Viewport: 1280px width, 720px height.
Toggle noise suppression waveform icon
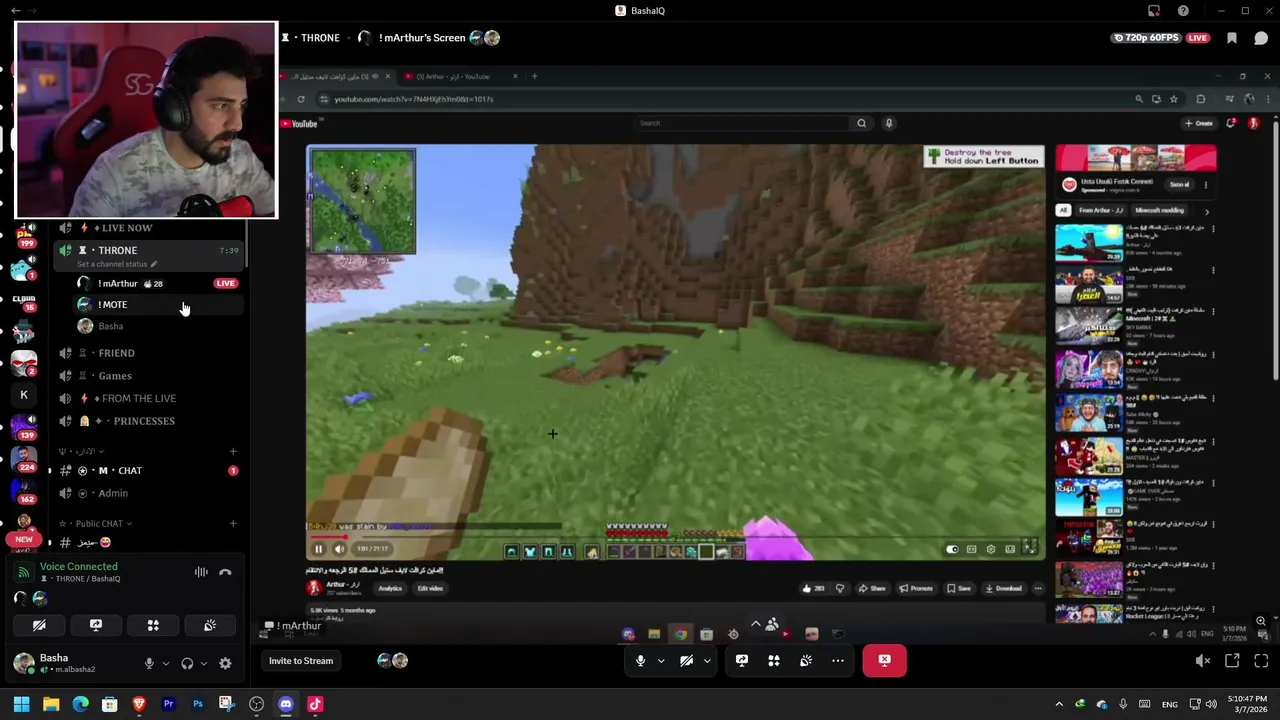(x=201, y=572)
